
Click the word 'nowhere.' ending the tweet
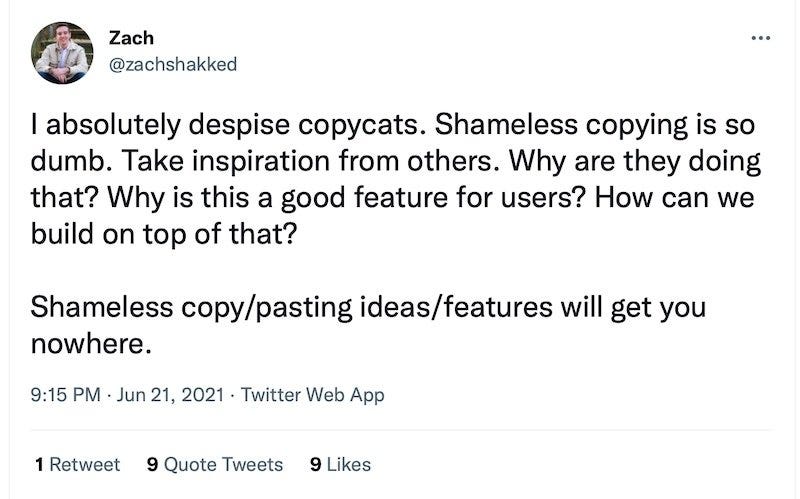pos(92,346)
